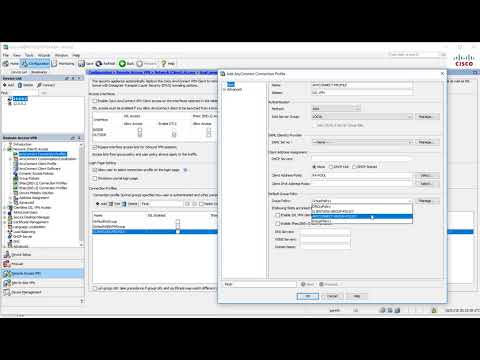
Task: Choose the highlighted group policy list option
Action: pyautogui.click(x=362, y=216)
